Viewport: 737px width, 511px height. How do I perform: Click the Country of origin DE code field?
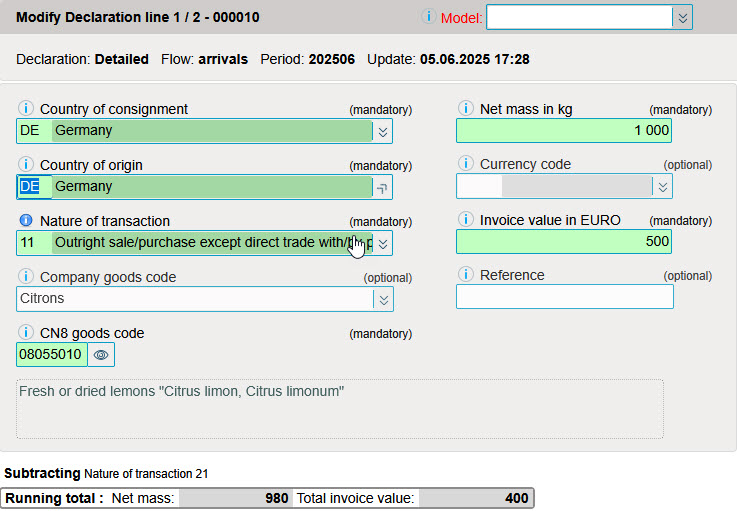pos(31,187)
